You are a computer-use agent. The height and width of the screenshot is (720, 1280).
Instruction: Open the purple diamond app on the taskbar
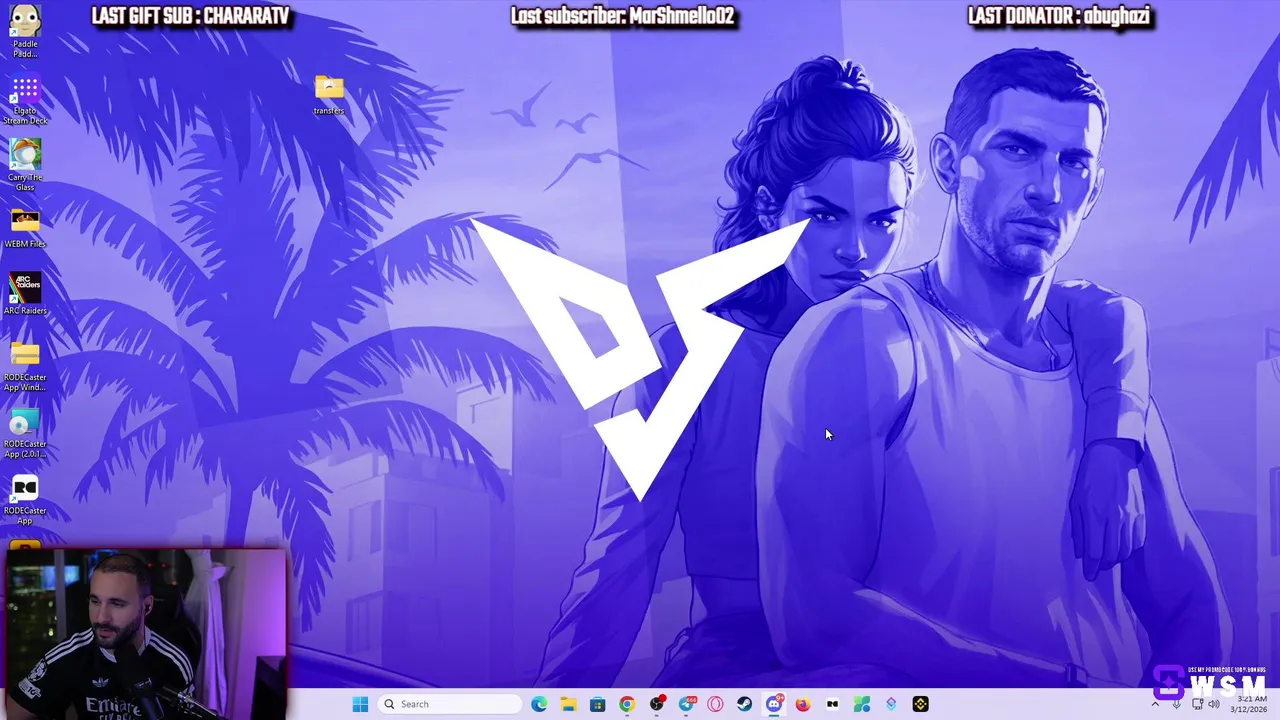click(x=891, y=704)
